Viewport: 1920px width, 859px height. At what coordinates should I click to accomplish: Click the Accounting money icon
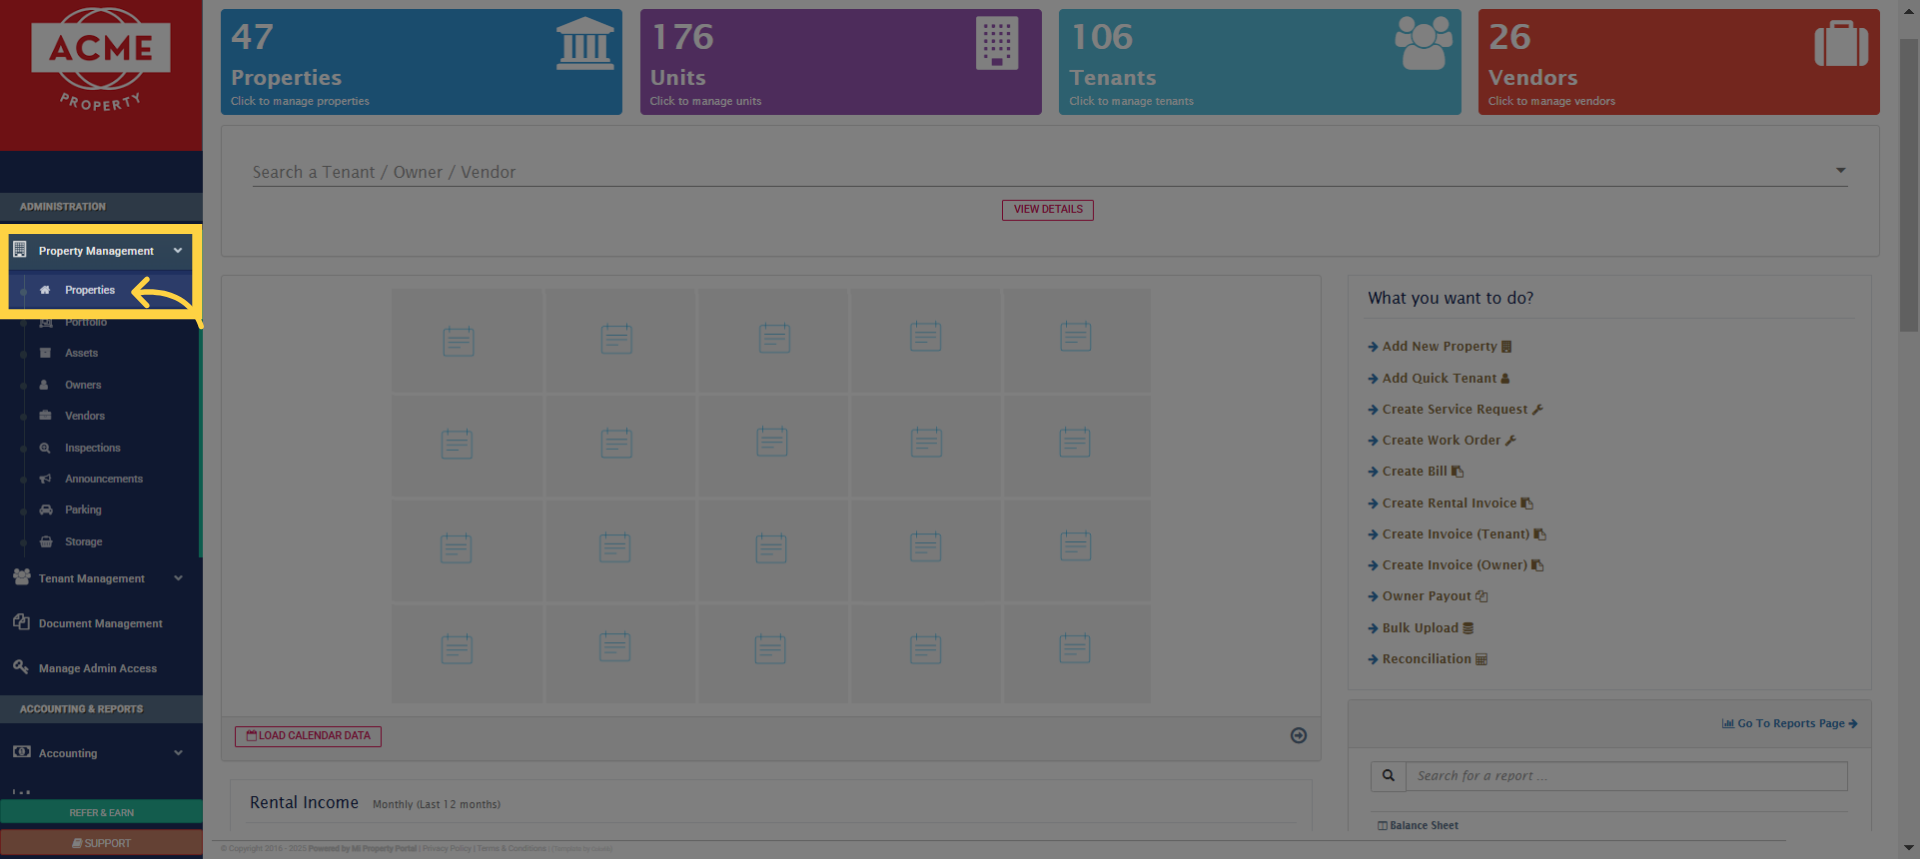(21, 752)
